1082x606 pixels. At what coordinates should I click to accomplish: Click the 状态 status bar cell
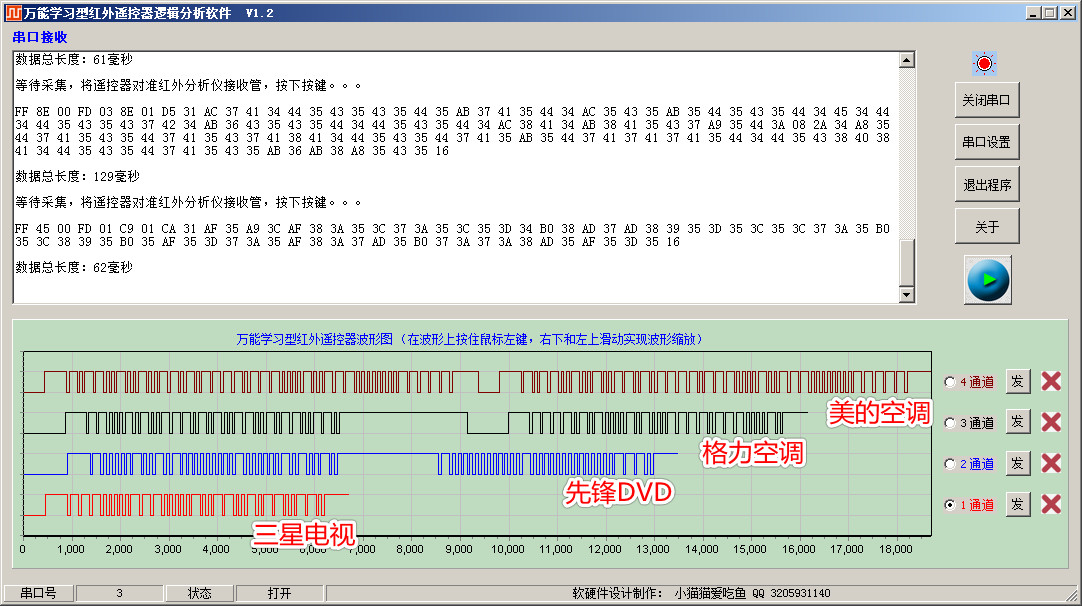[x=199, y=593]
